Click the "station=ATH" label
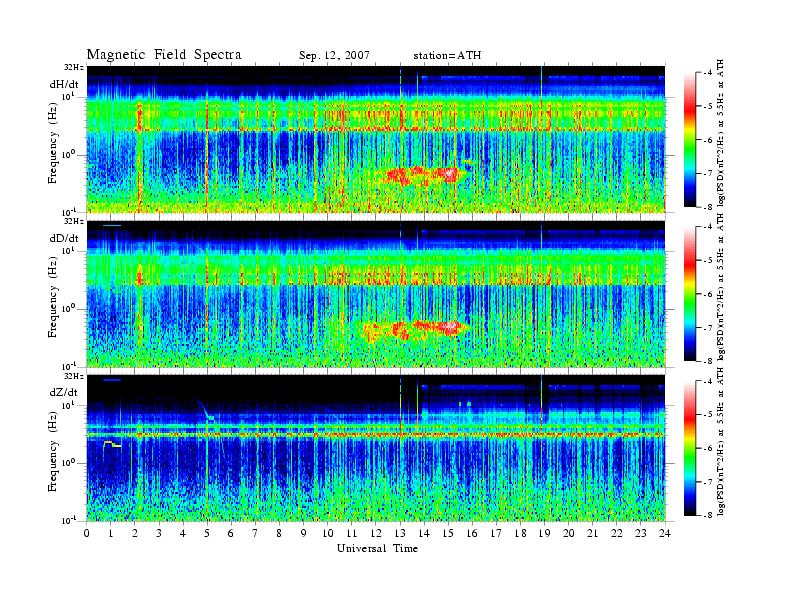Viewport: 792px width, 612px height. (447, 56)
